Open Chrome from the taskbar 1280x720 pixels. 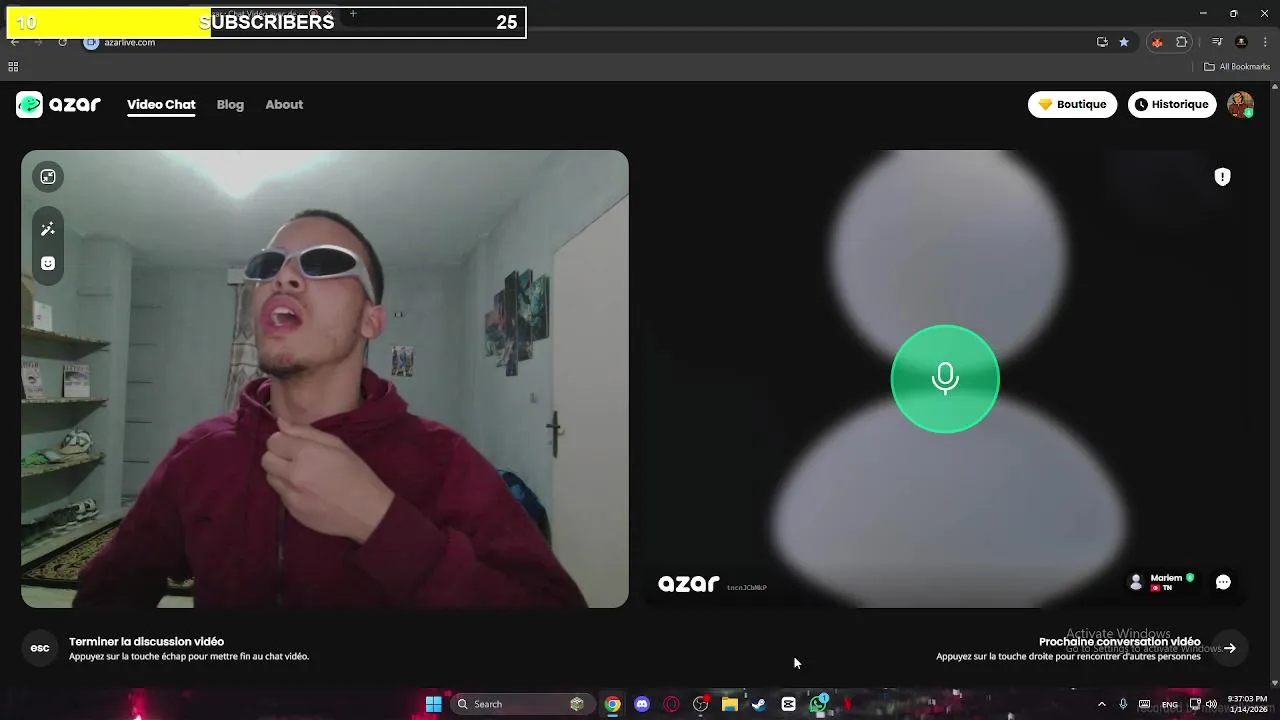click(612, 704)
